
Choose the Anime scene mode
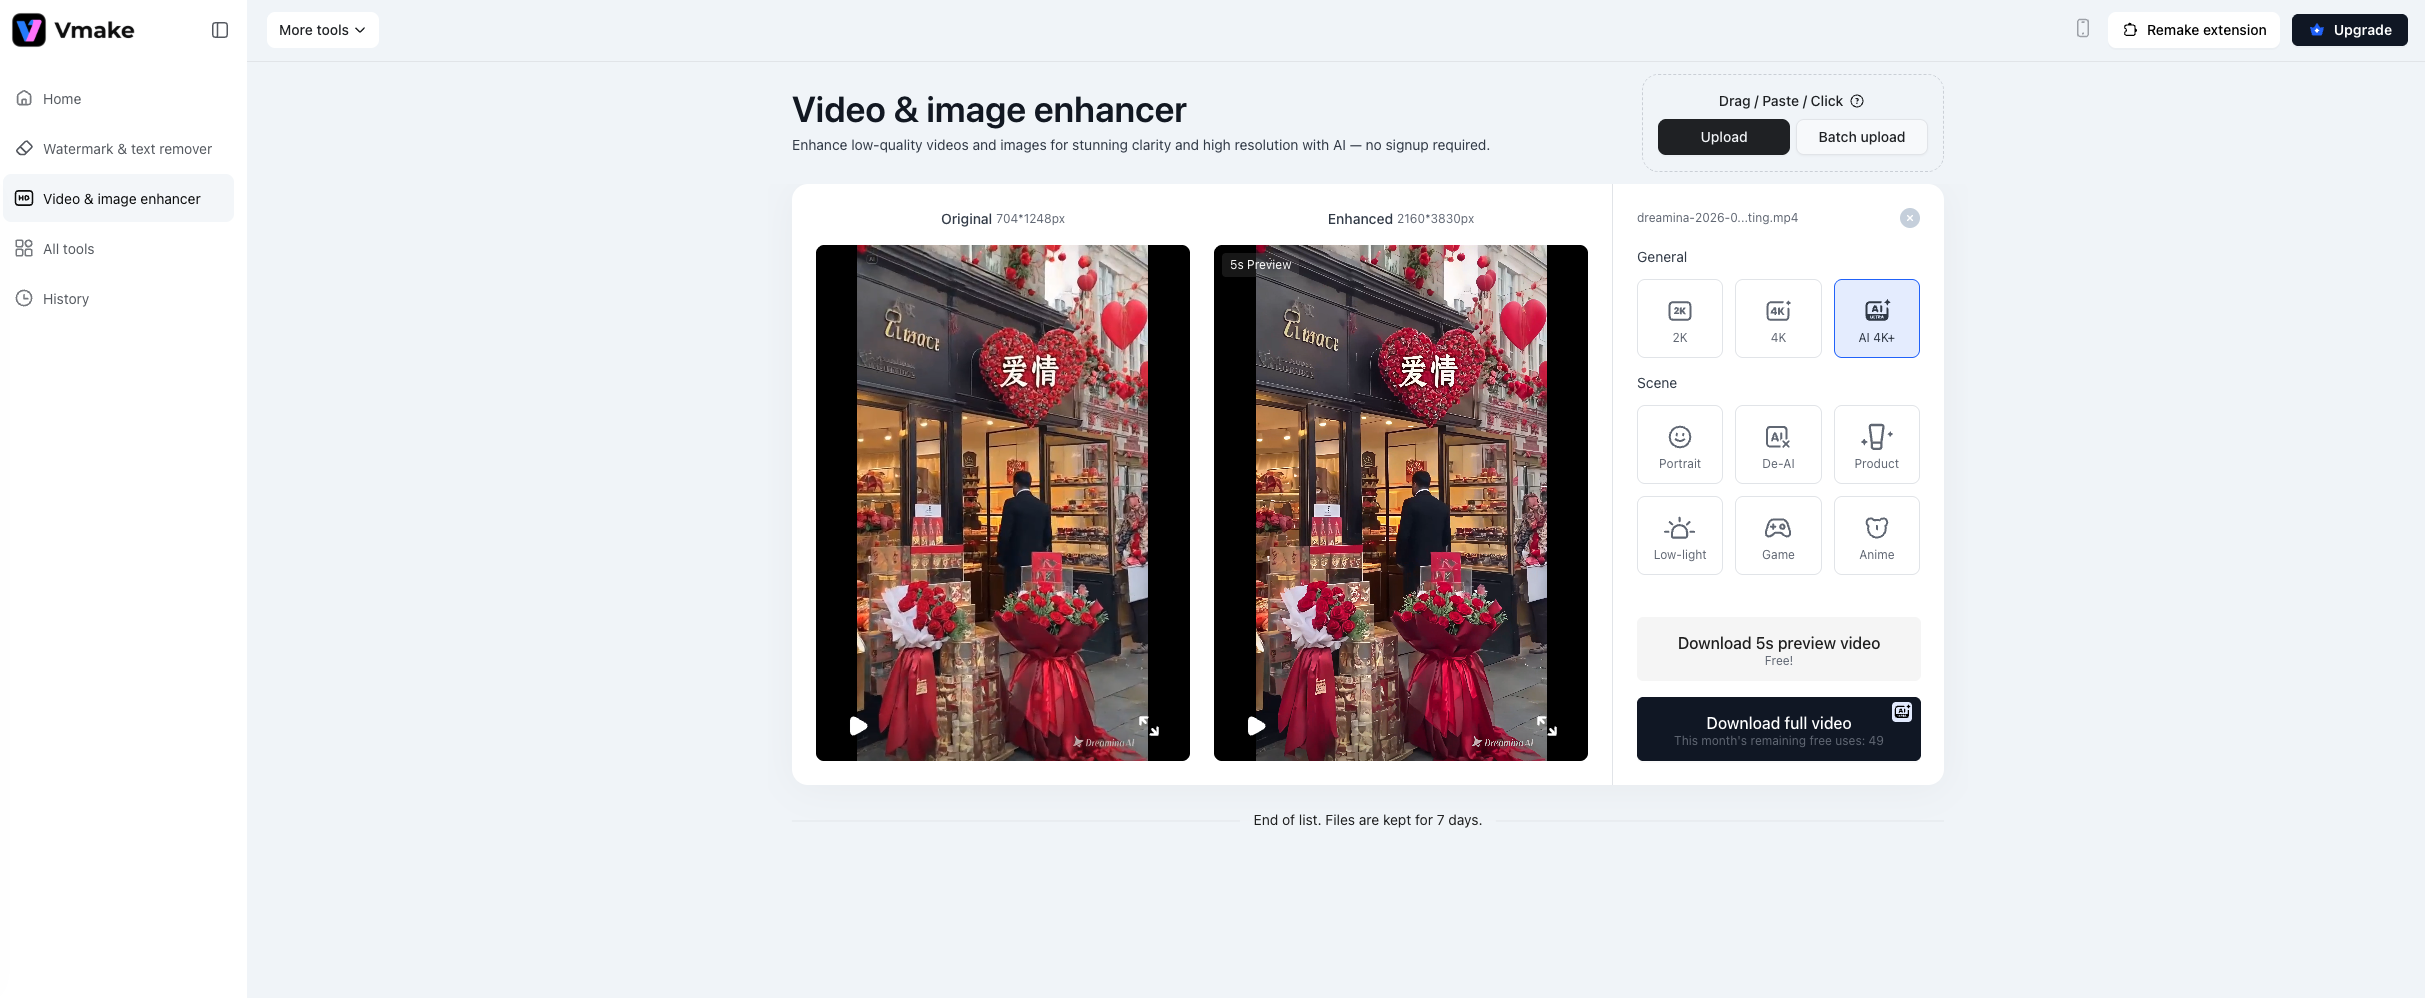[x=1876, y=535]
